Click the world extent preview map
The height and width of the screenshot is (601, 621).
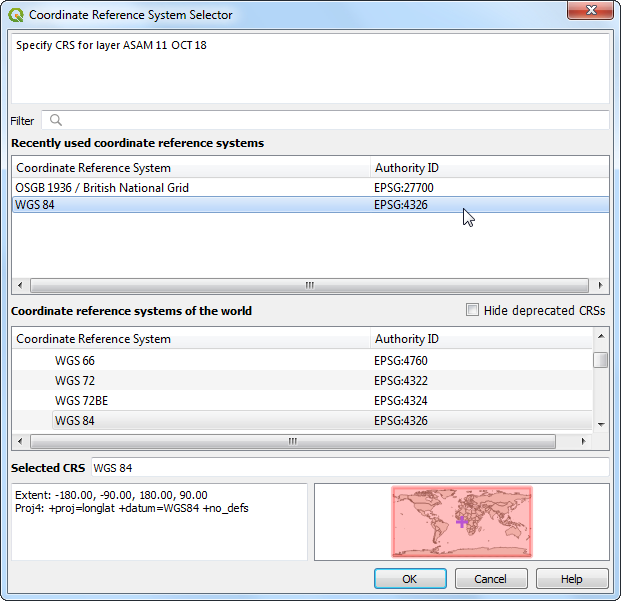(461, 521)
